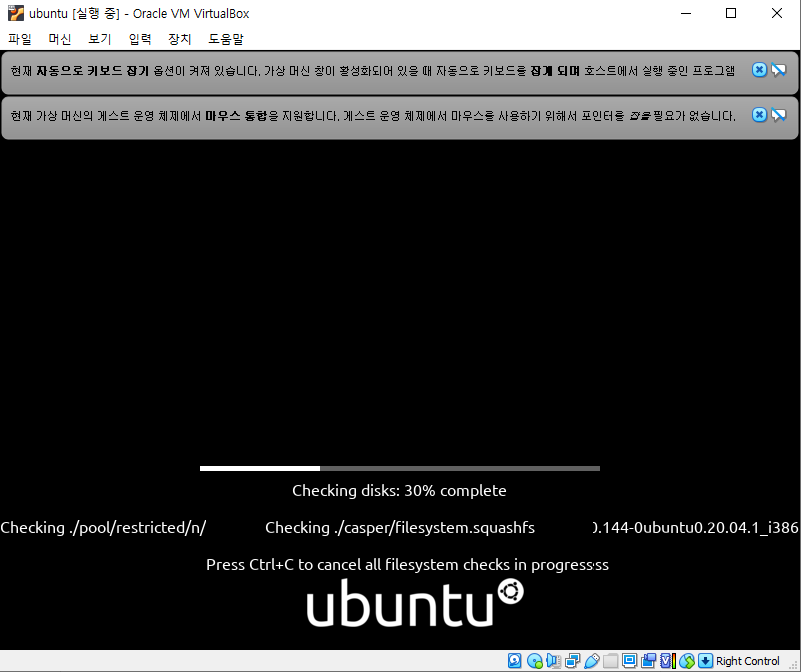
Task: Open the audio indicator in status bar
Action: point(553,661)
